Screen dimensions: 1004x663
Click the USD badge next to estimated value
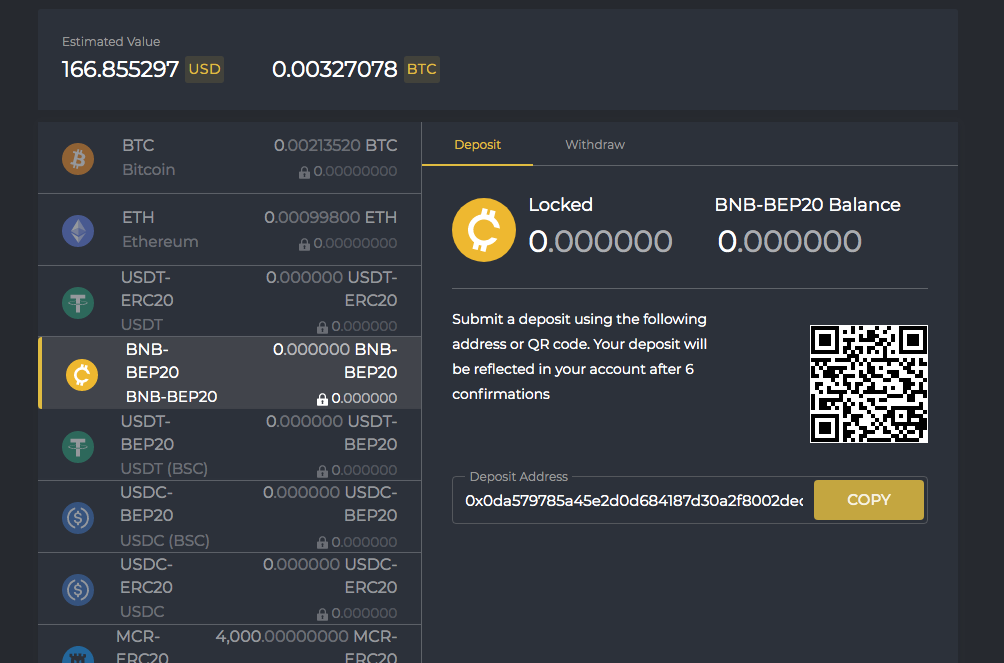click(204, 70)
